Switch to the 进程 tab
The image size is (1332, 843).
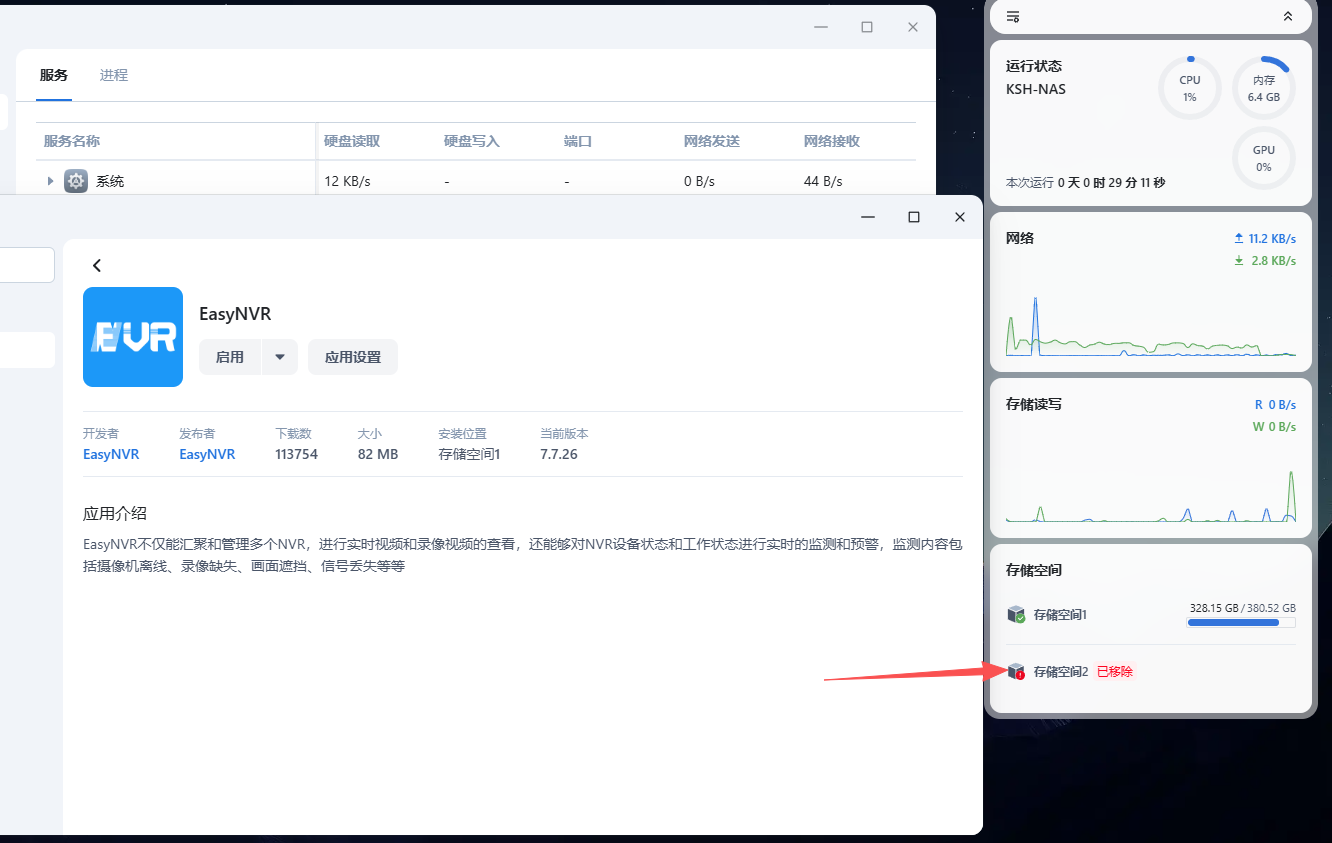pos(114,75)
